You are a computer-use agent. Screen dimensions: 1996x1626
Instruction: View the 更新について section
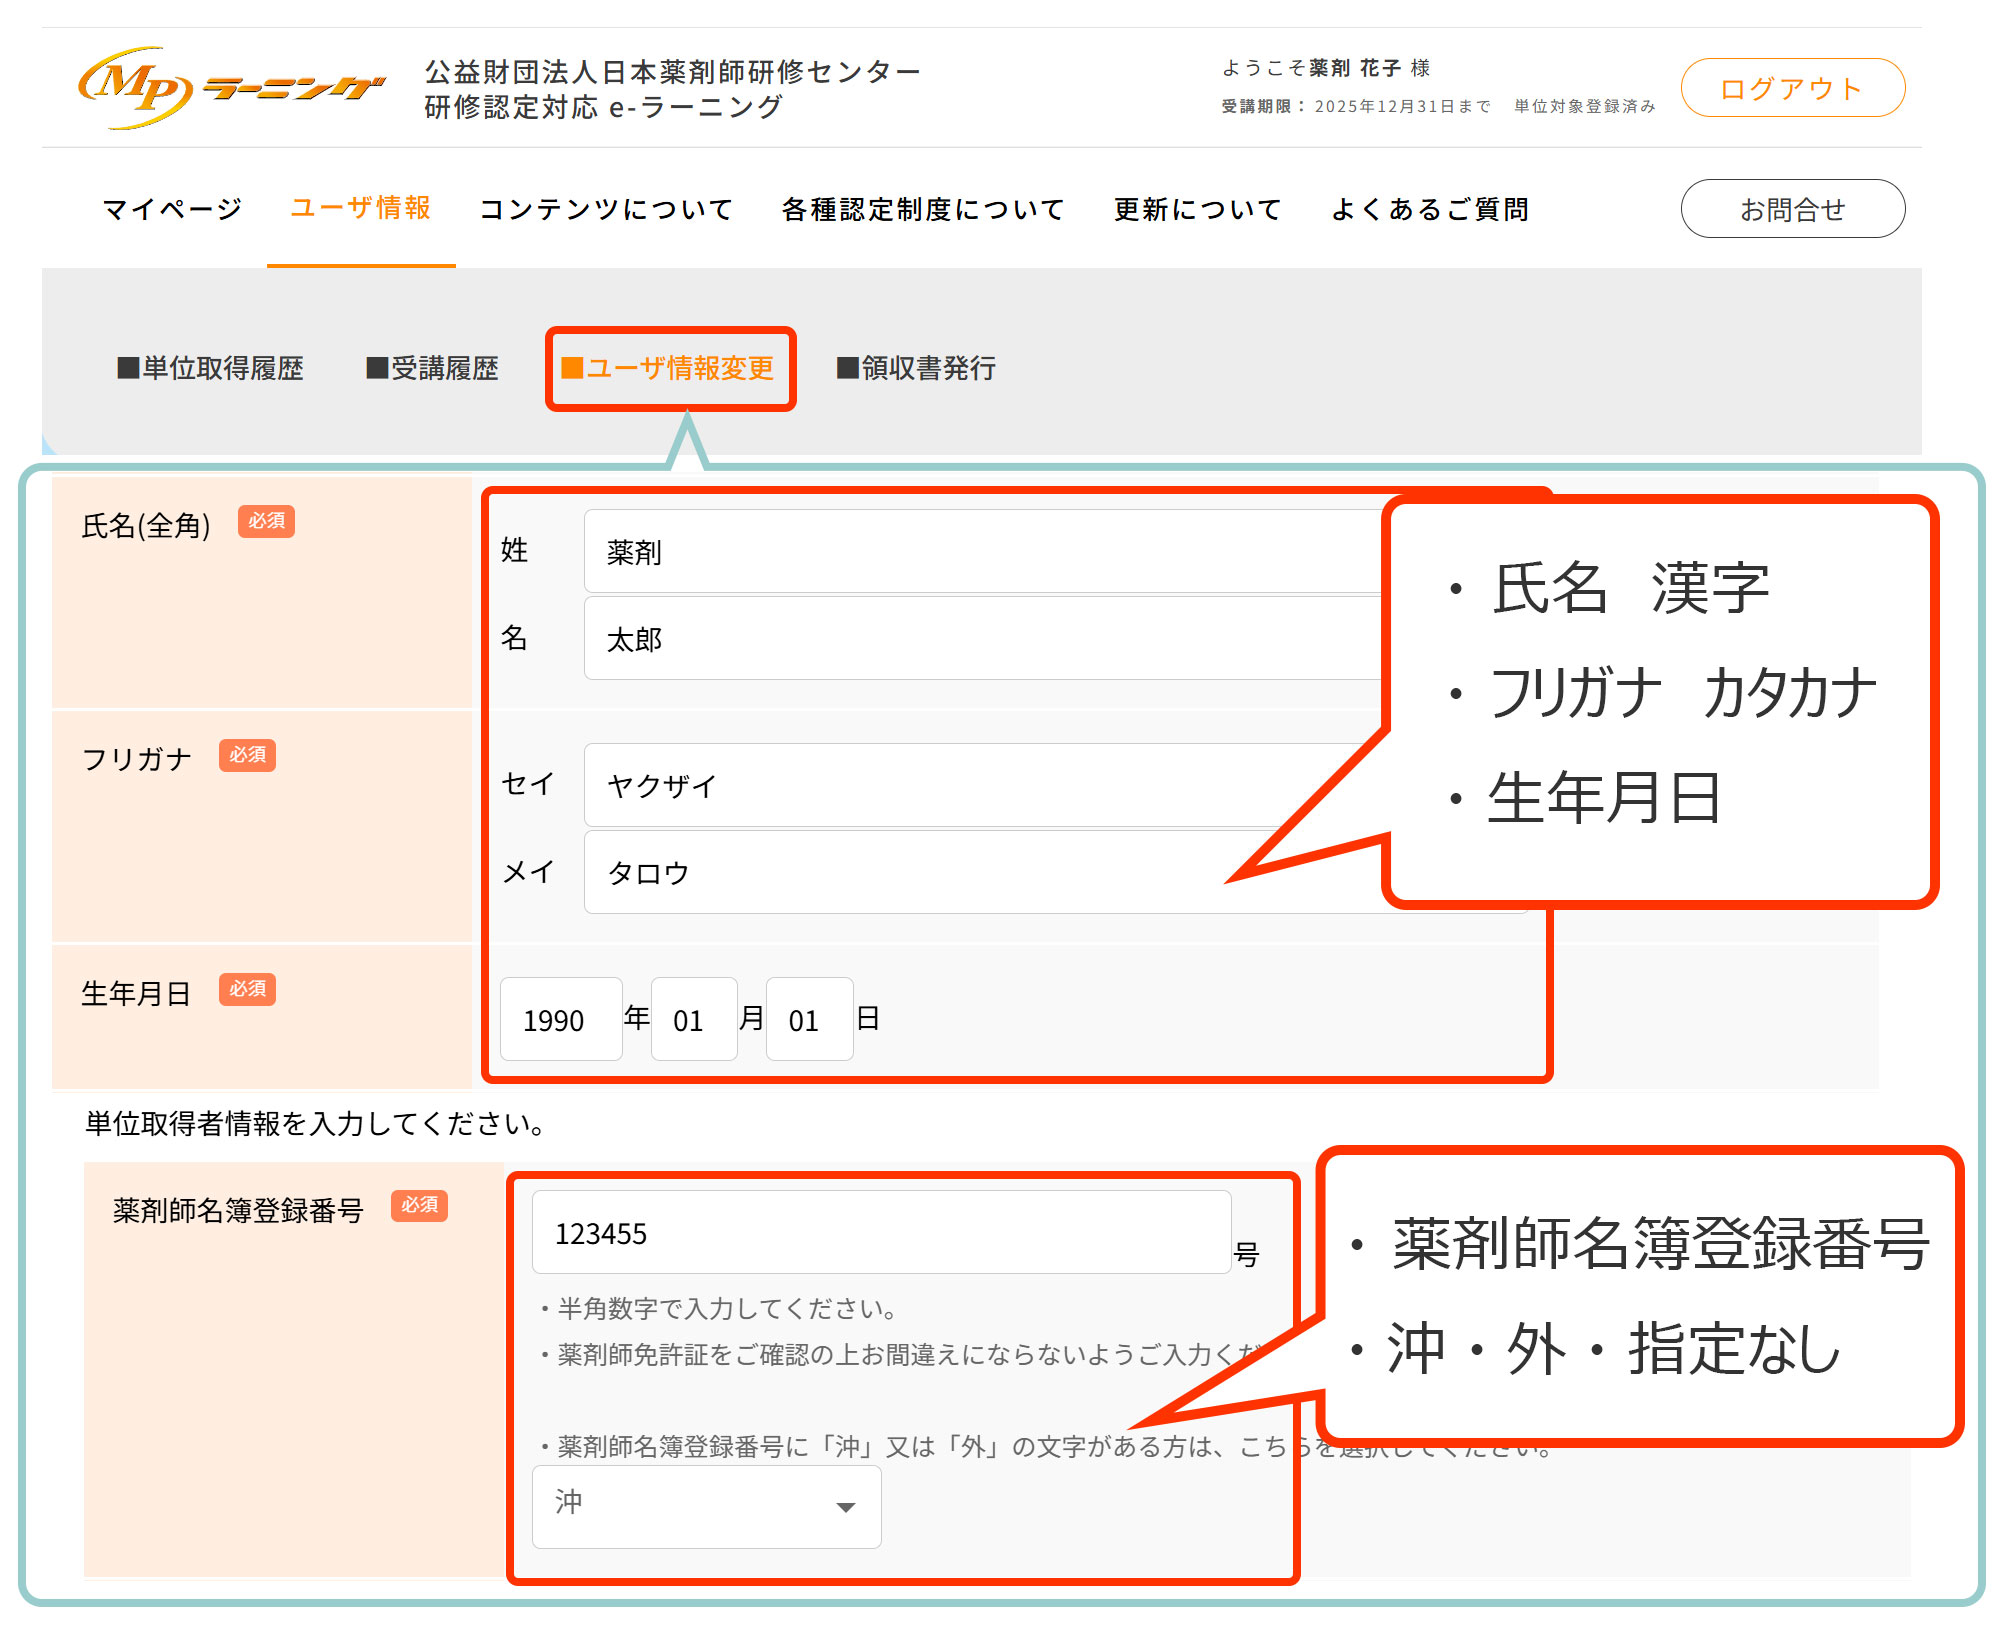point(1196,209)
